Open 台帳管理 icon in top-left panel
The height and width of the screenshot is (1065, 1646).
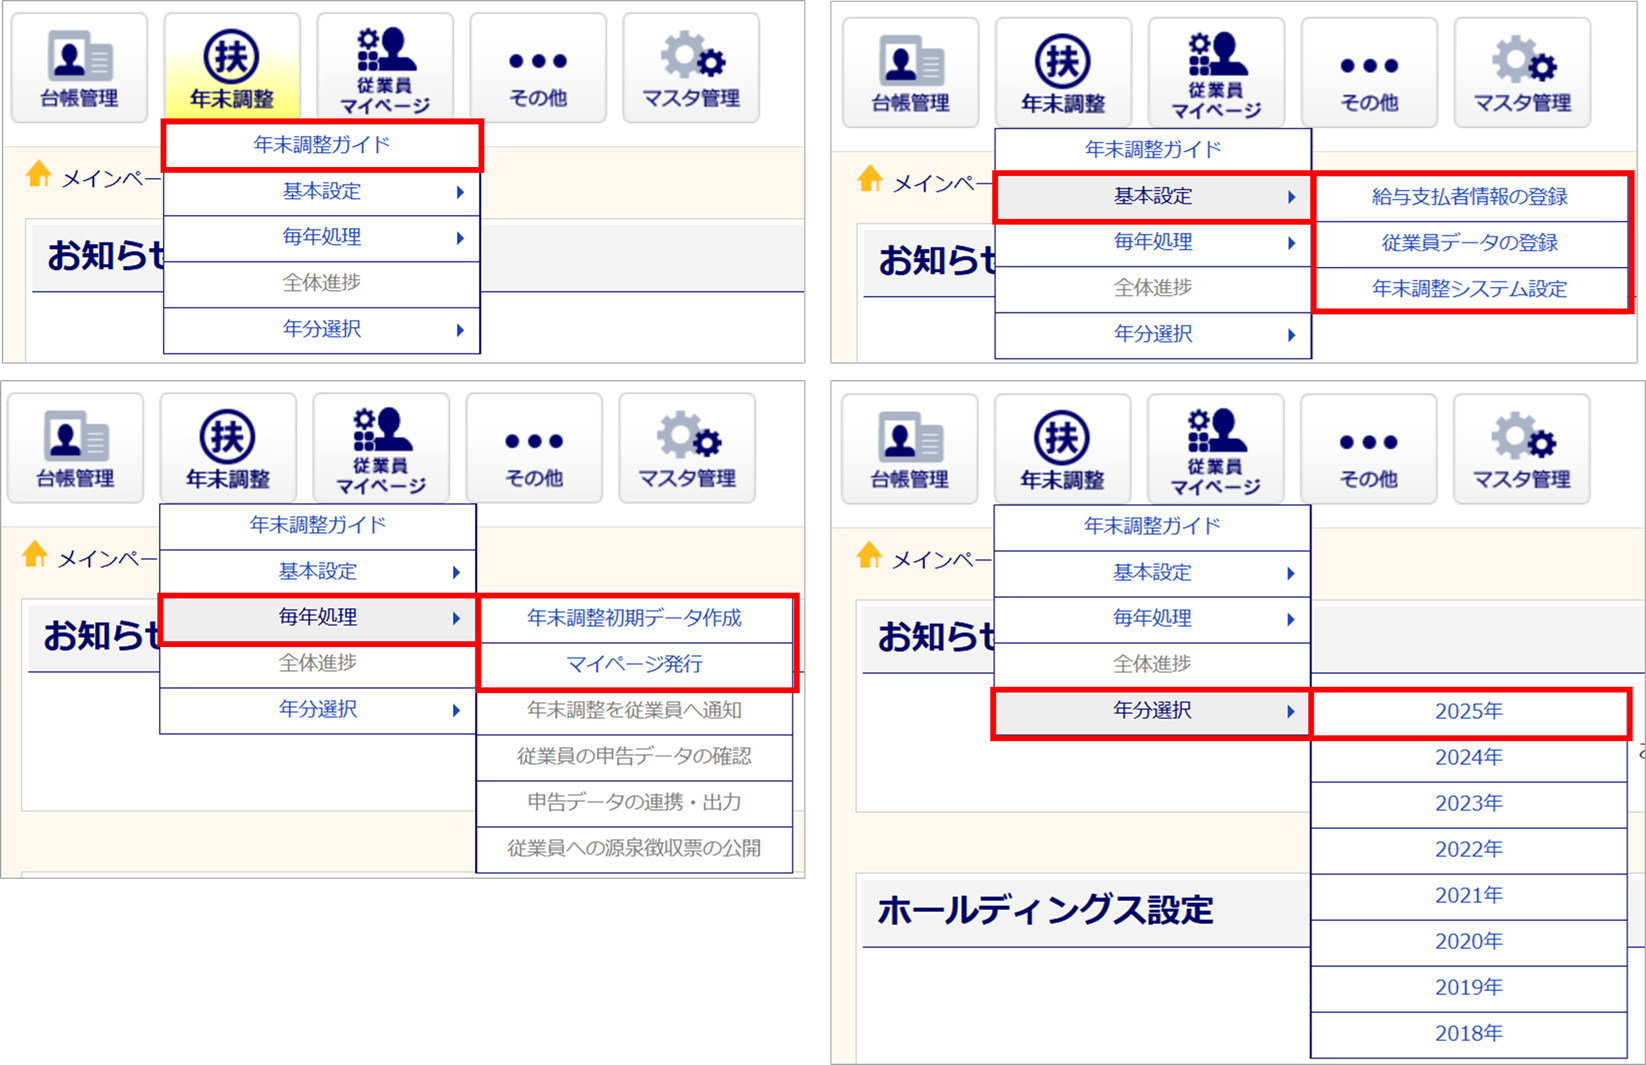coord(79,68)
